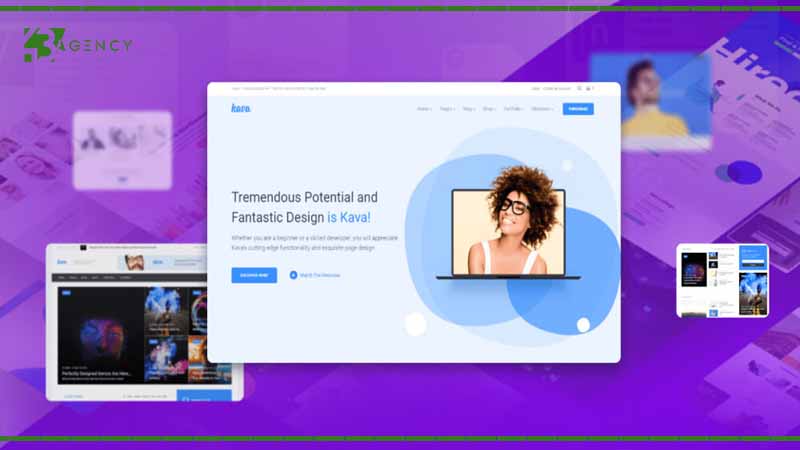This screenshot has height=450, width=800.
Task: Click the Login link in top bar
Action: click(535, 89)
